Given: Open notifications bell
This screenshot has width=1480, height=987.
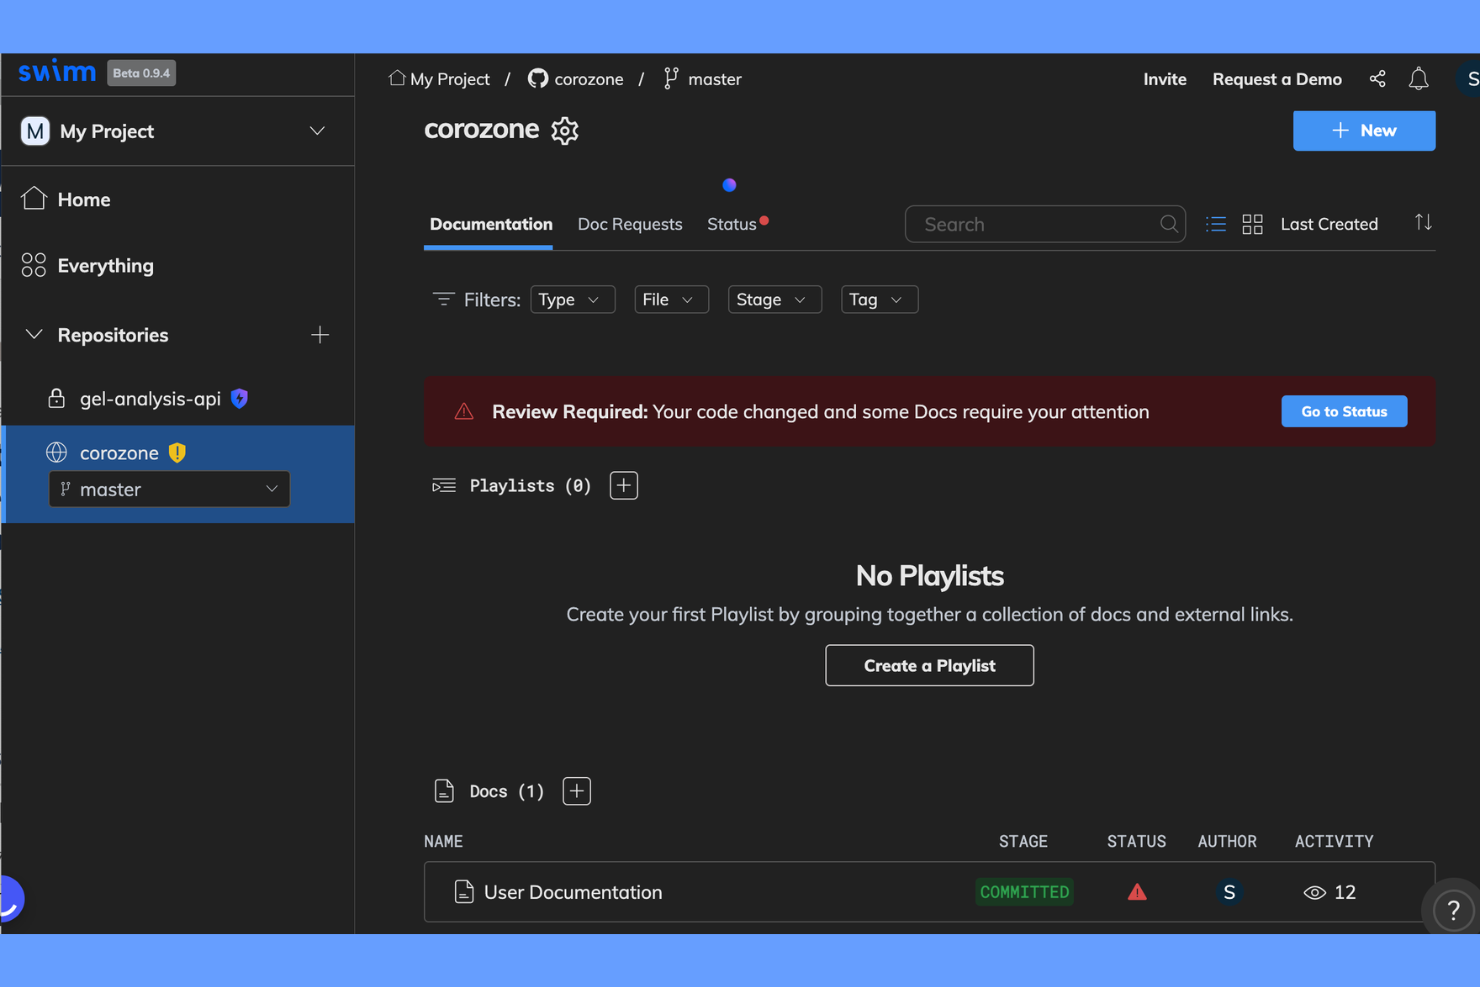Looking at the screenshot, I should coord(1418,79).
